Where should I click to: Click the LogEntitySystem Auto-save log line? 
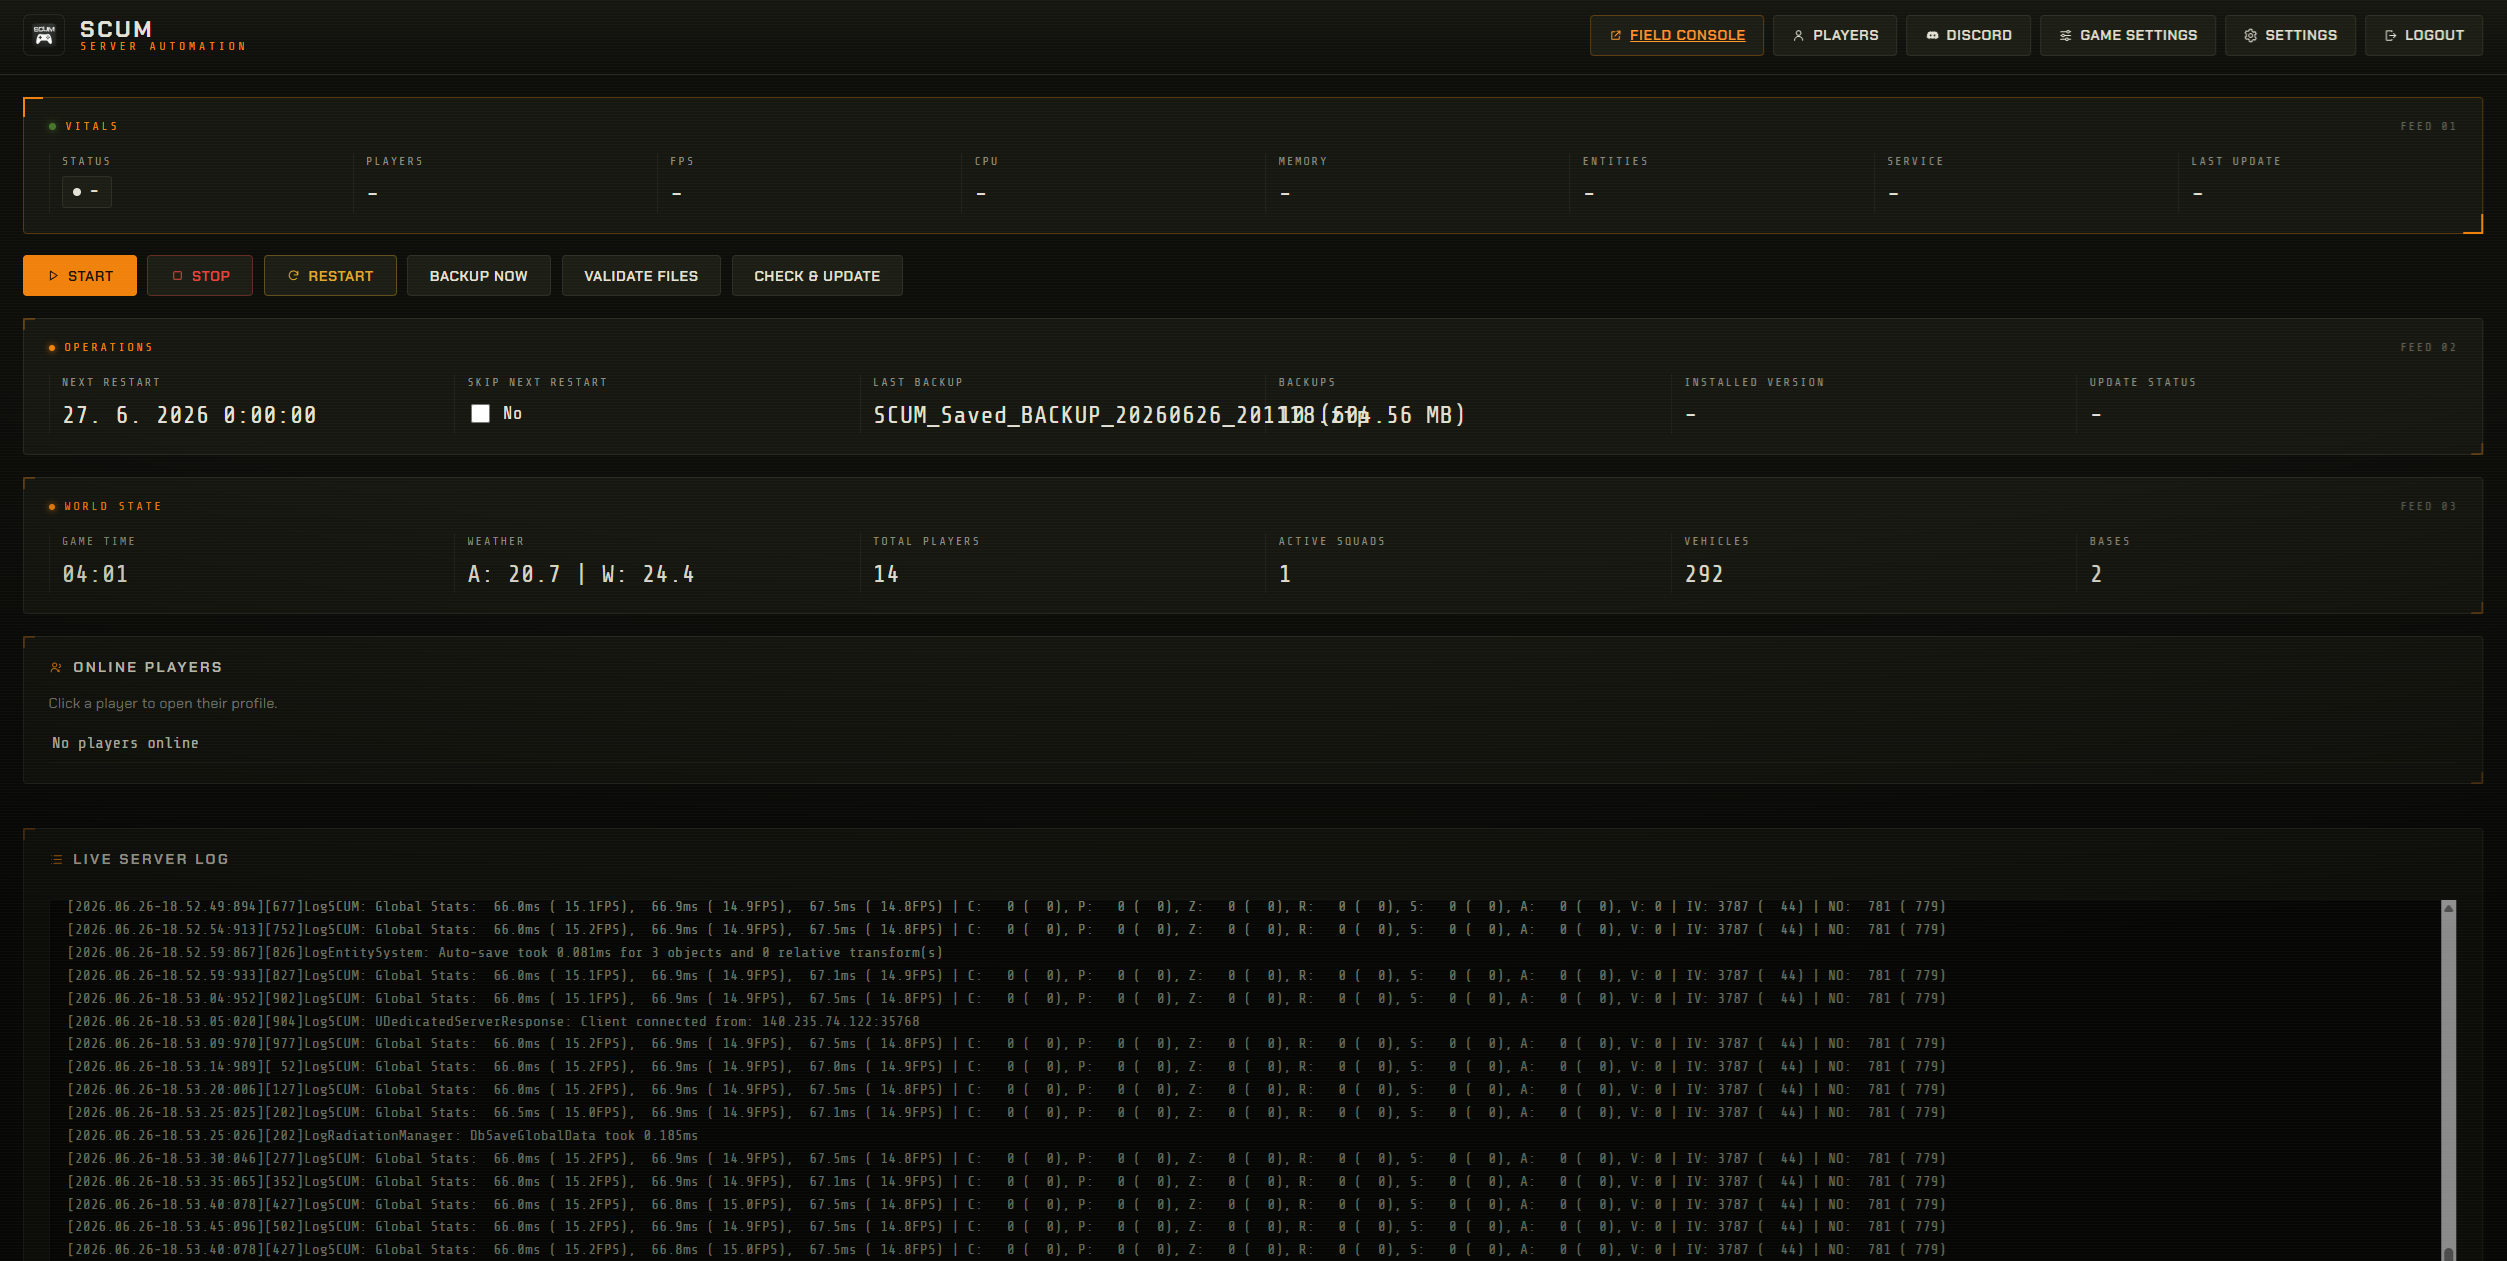pos(505,953)
